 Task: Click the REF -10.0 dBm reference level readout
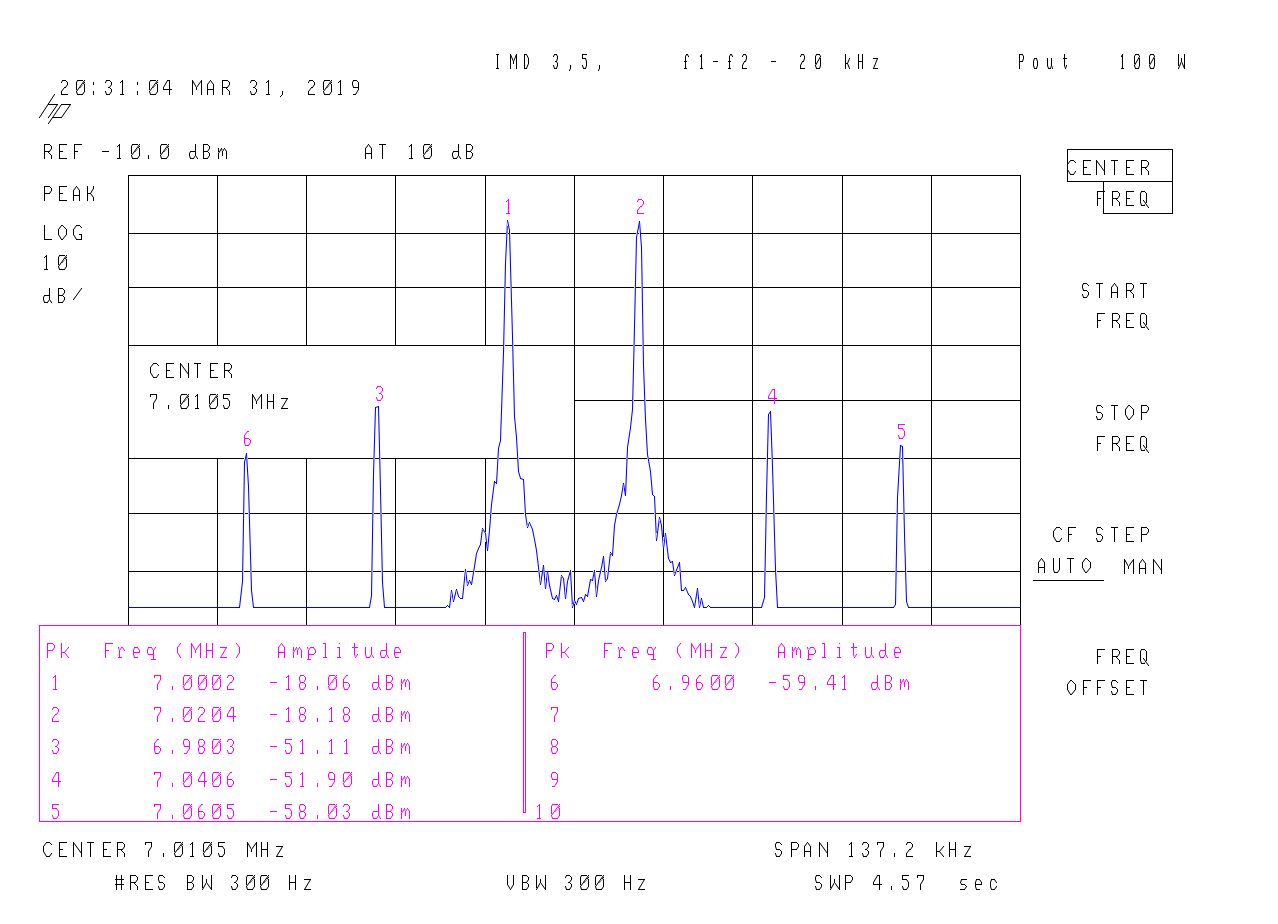[x=136, y=153]
